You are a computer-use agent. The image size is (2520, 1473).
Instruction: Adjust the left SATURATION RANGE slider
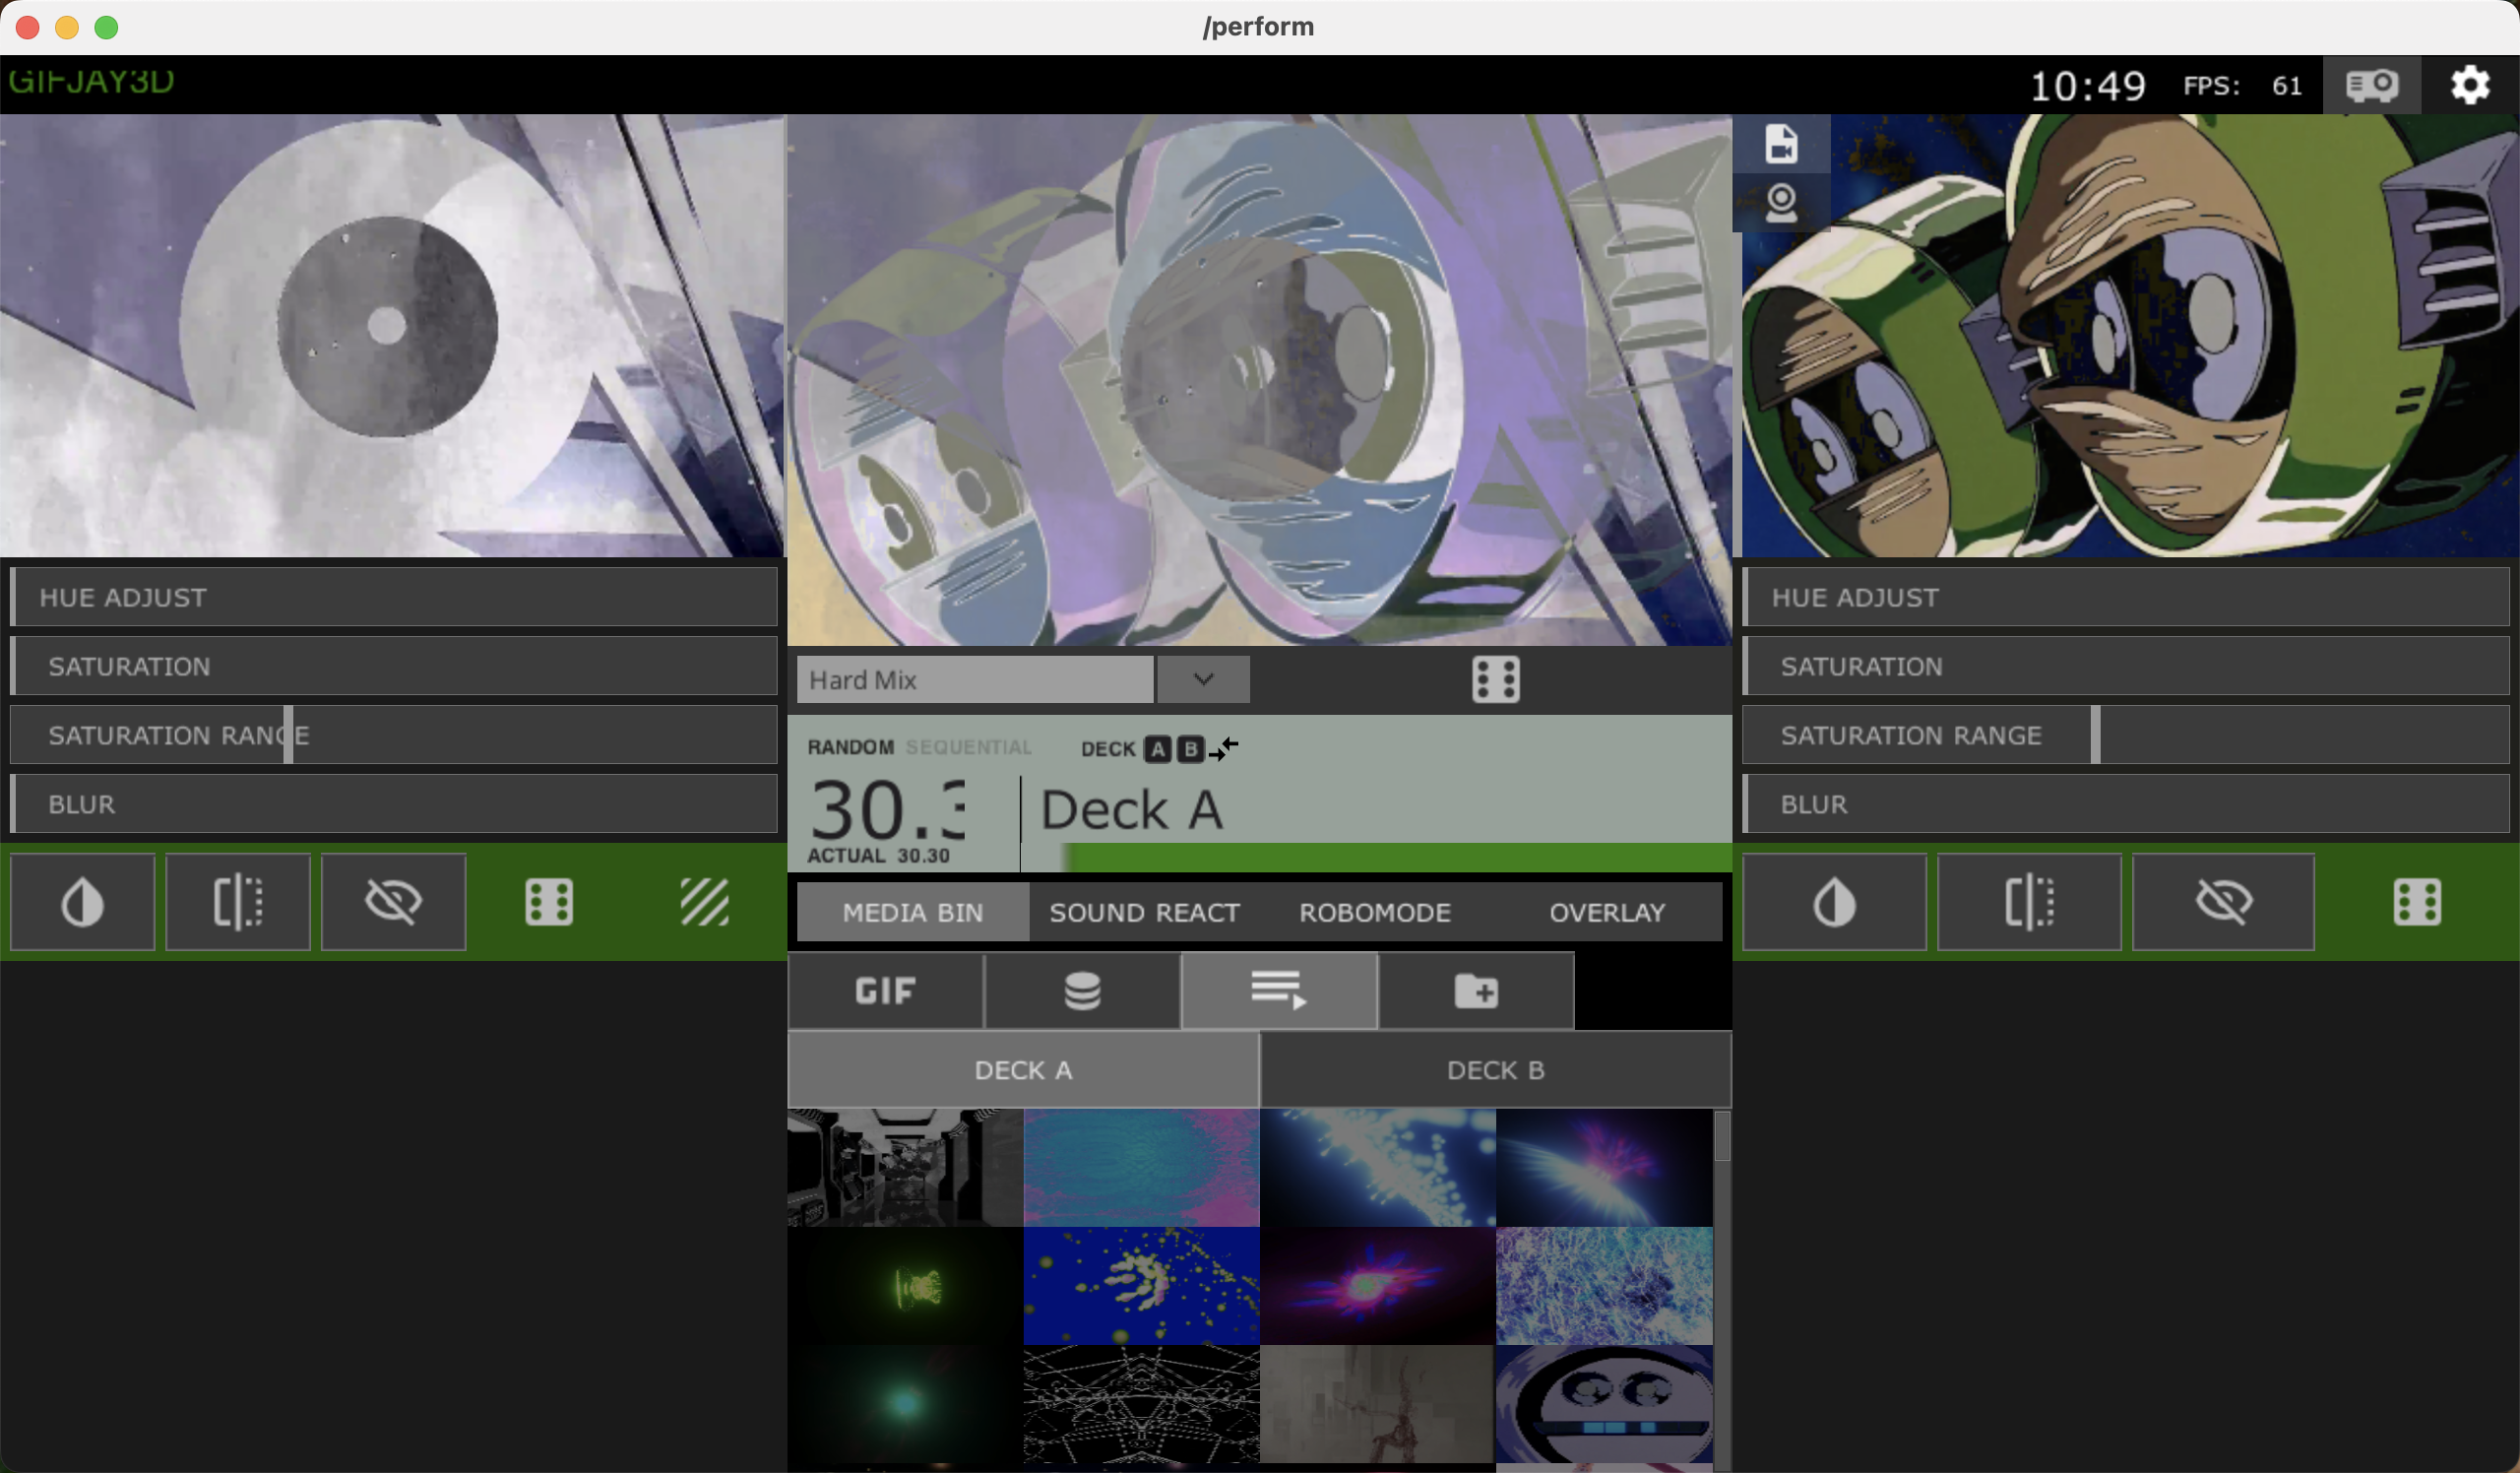[288, 735]
